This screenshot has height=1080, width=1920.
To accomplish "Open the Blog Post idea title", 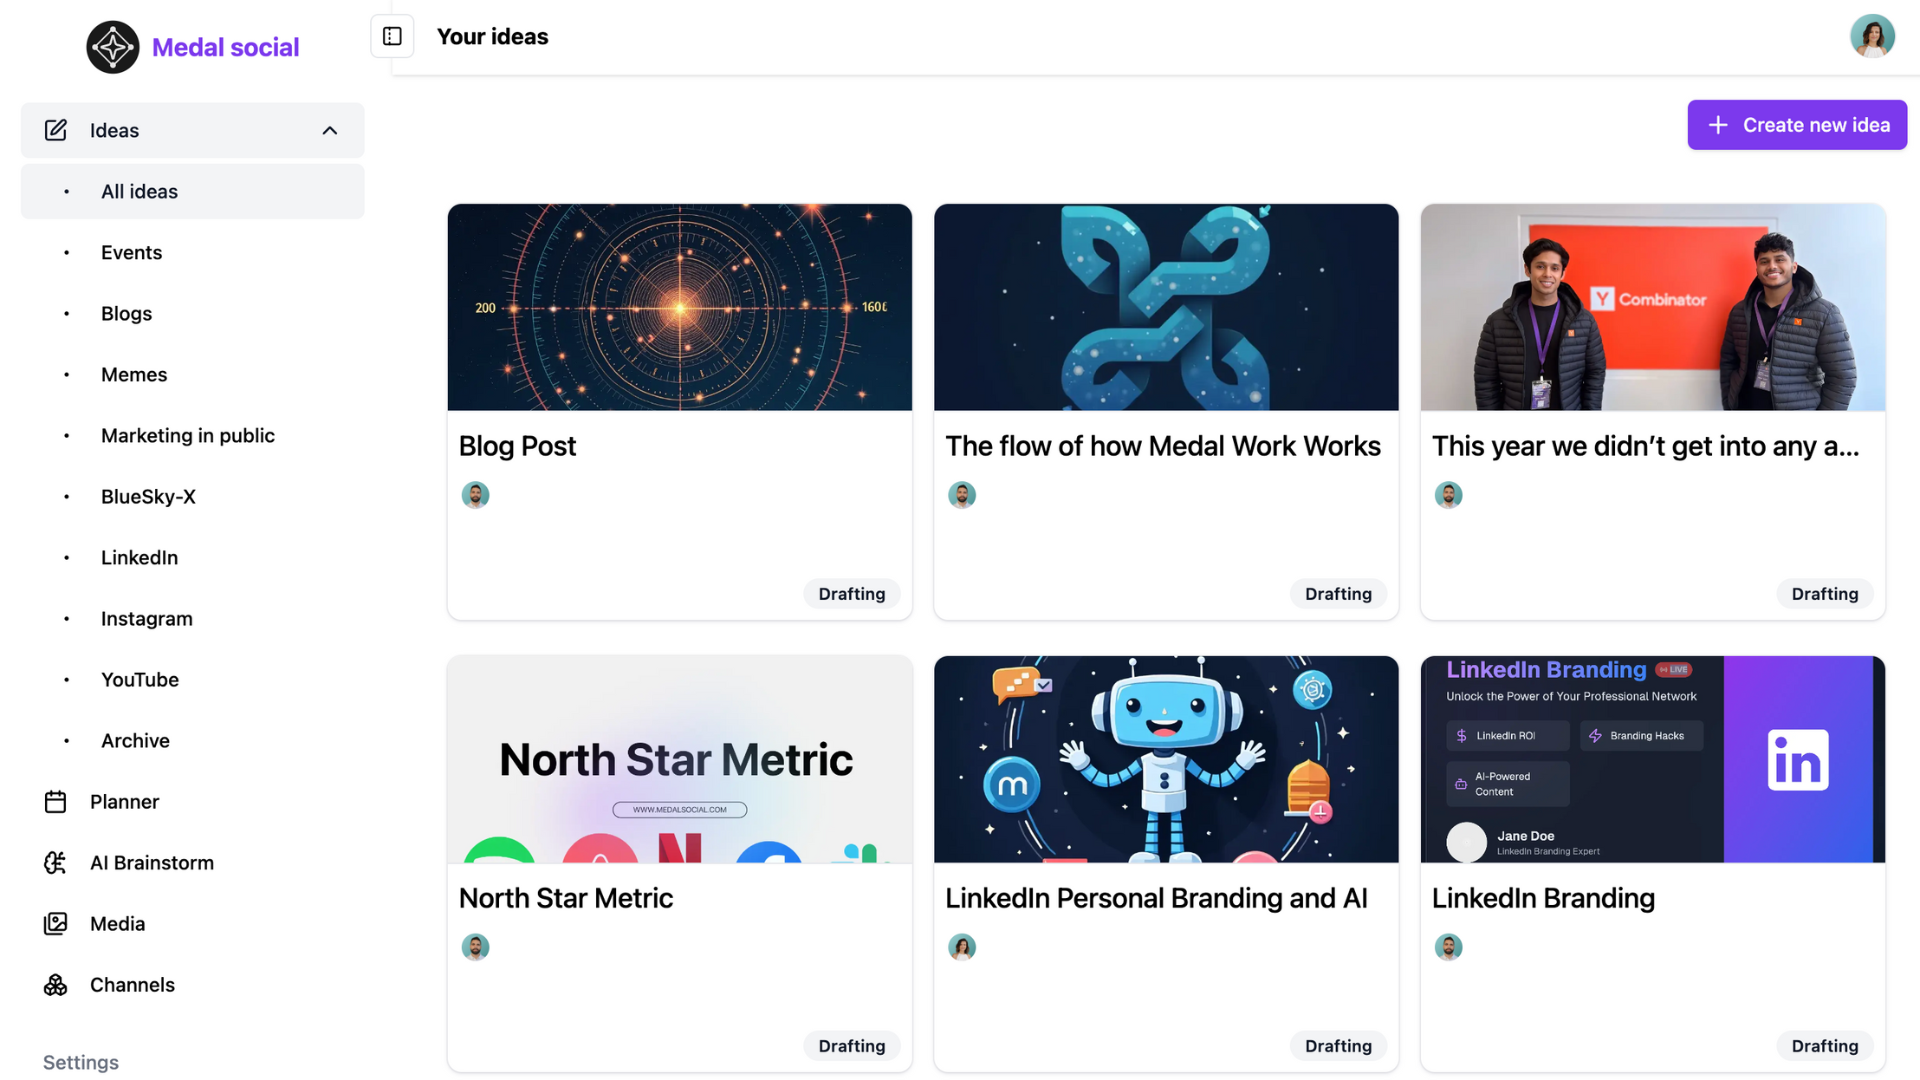I will coord(517,446).
